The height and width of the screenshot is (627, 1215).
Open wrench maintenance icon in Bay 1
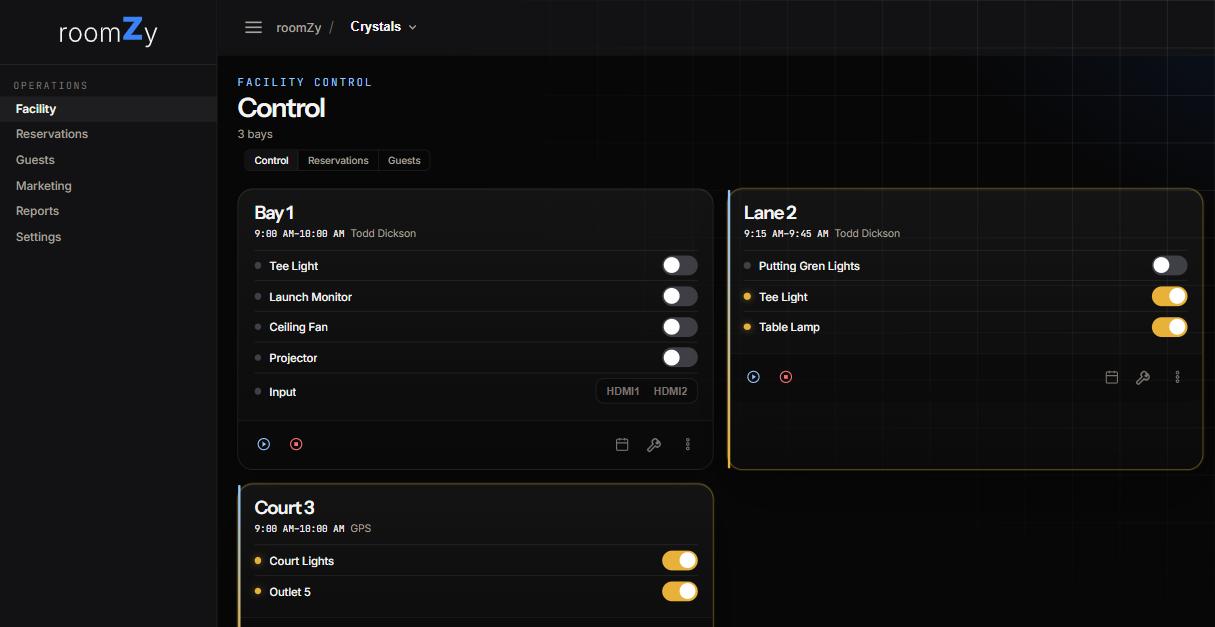tap(654, 445)
